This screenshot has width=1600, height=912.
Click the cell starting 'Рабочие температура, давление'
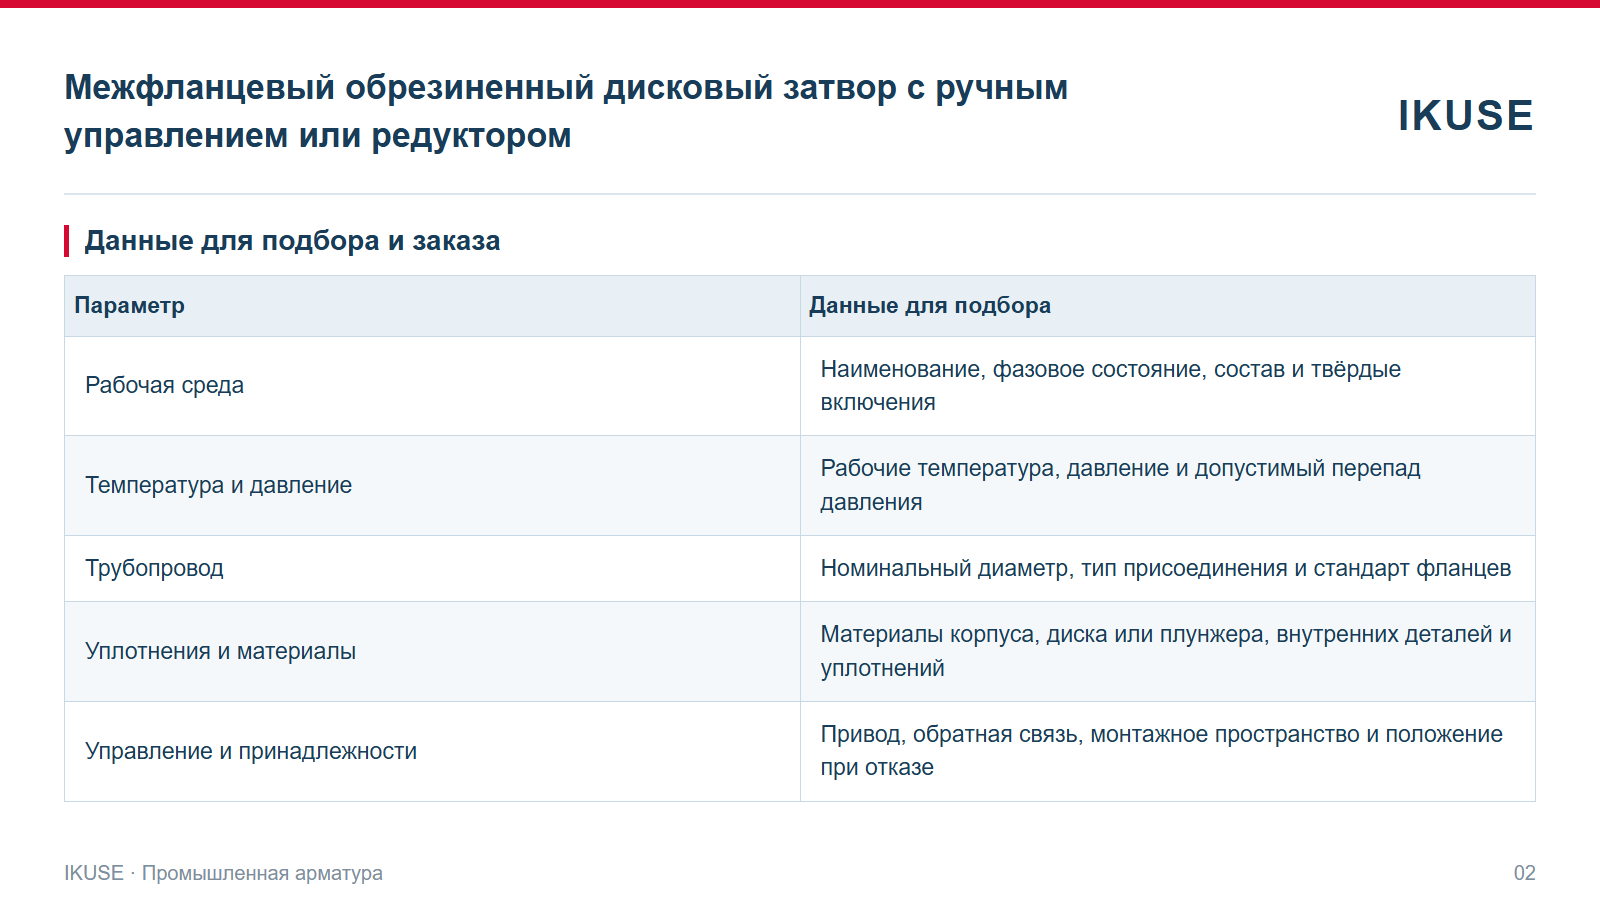[1168, 486]
